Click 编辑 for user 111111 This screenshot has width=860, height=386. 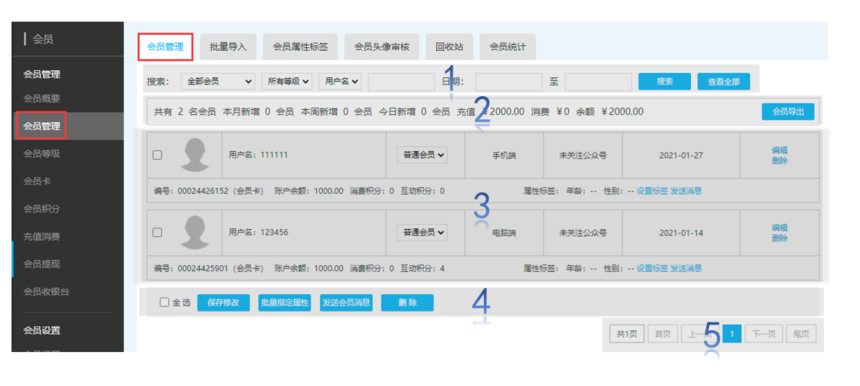pyautogui.click(x=779, y=150)
